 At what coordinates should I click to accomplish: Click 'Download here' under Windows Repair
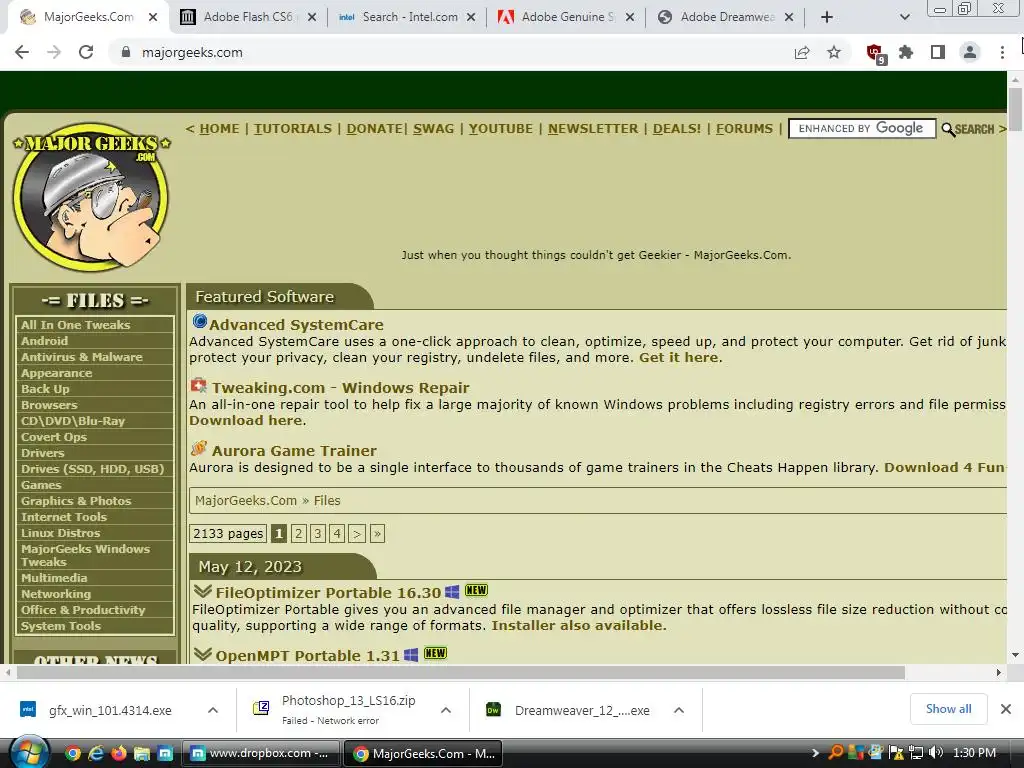[246, 421]
